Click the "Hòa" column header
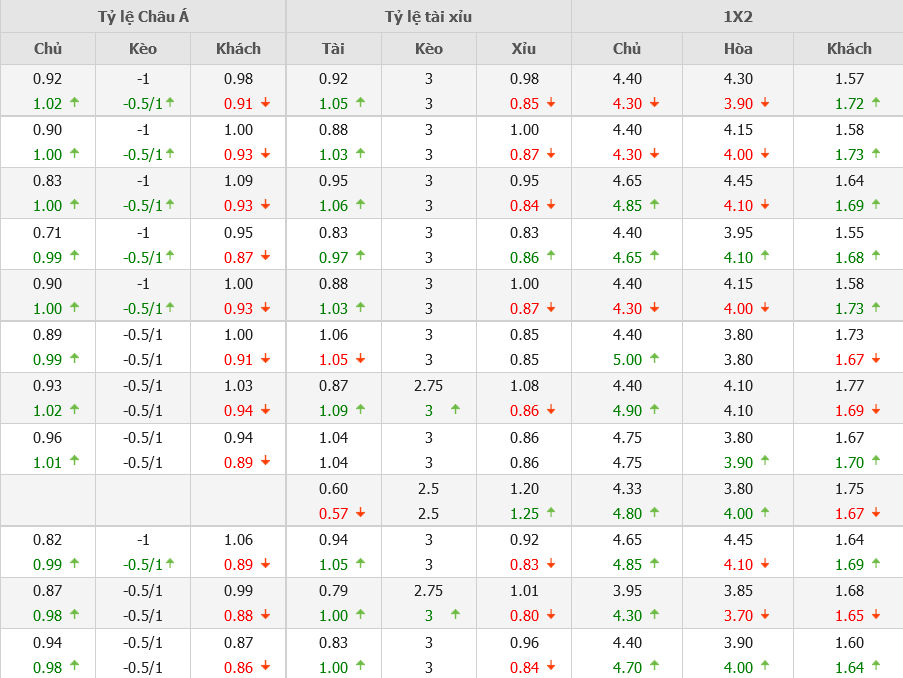The image size is (903, 678). [x=738, y=48]
